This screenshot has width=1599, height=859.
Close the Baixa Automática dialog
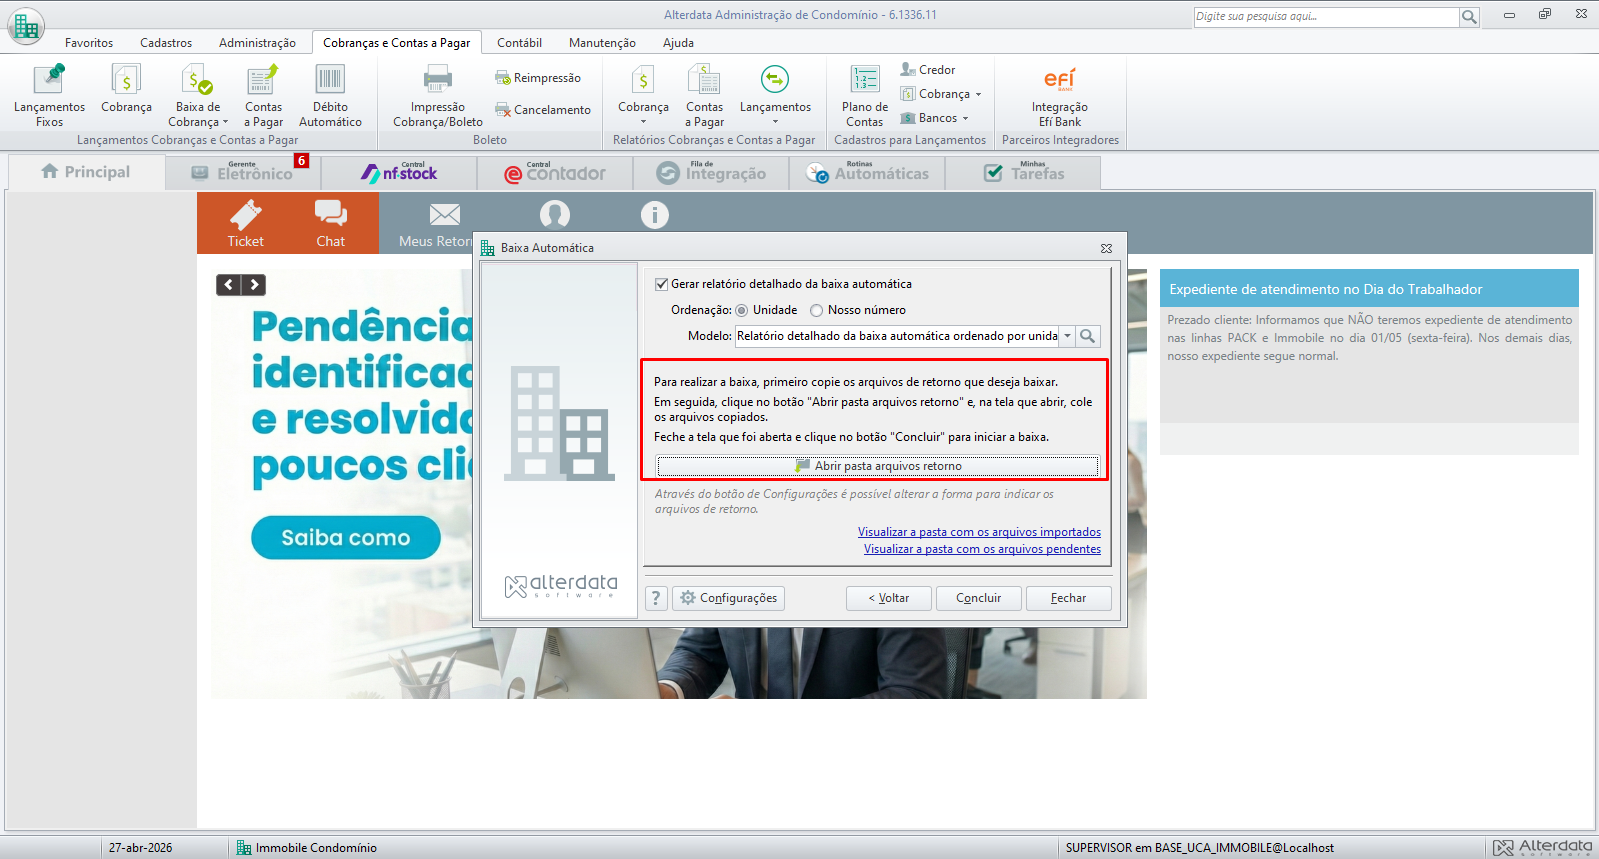1106,248
